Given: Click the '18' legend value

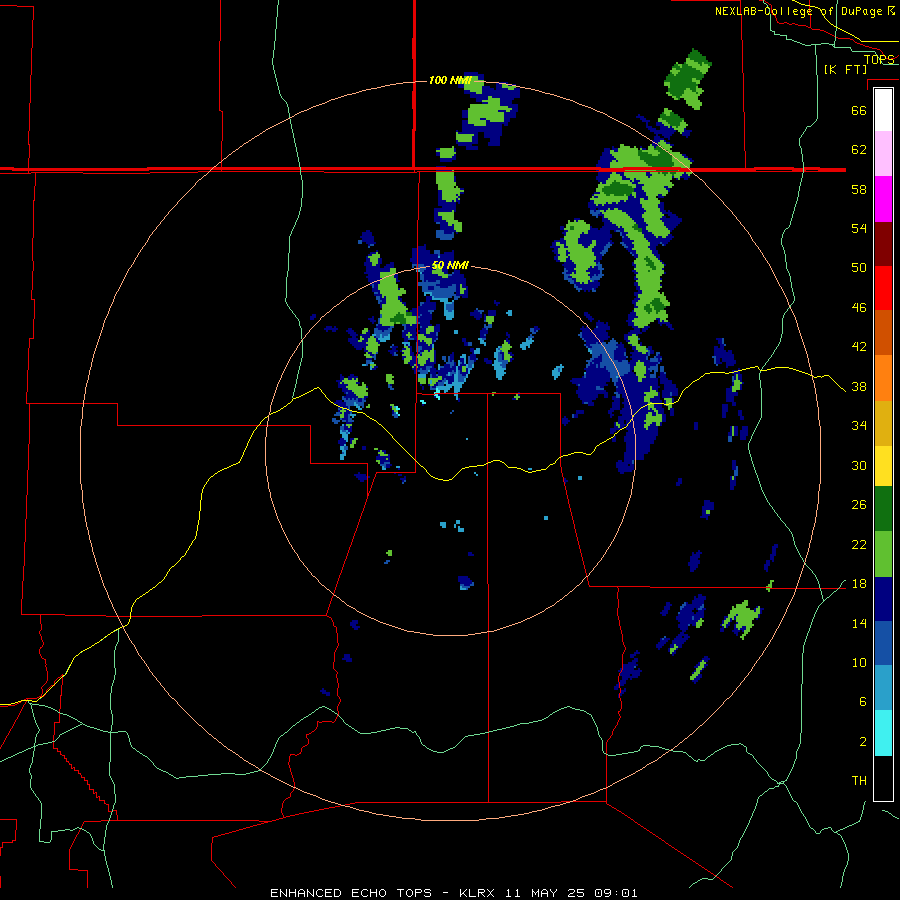Looking at the screenshot, I should pyautogui.click(x=859, y=584).
